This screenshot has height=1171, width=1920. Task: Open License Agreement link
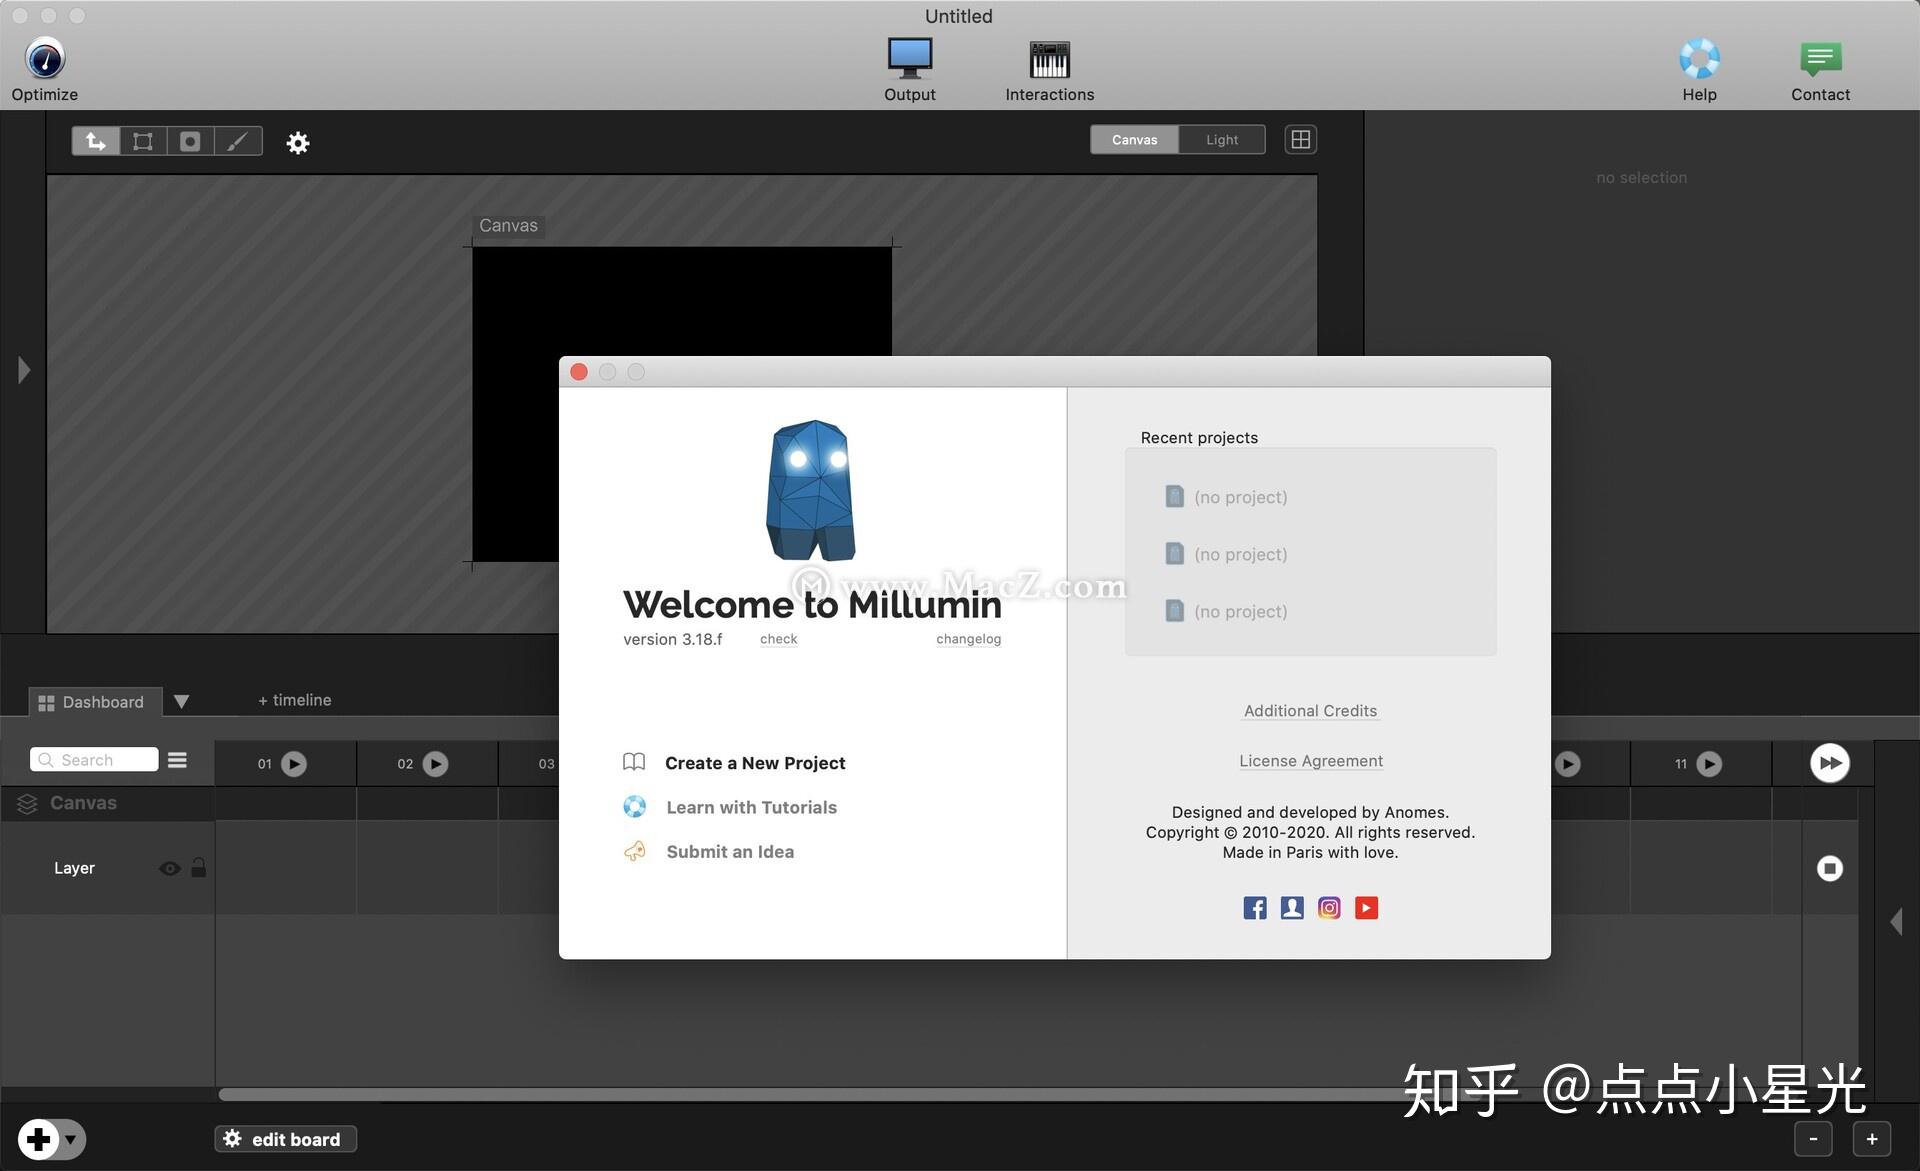1310,761
